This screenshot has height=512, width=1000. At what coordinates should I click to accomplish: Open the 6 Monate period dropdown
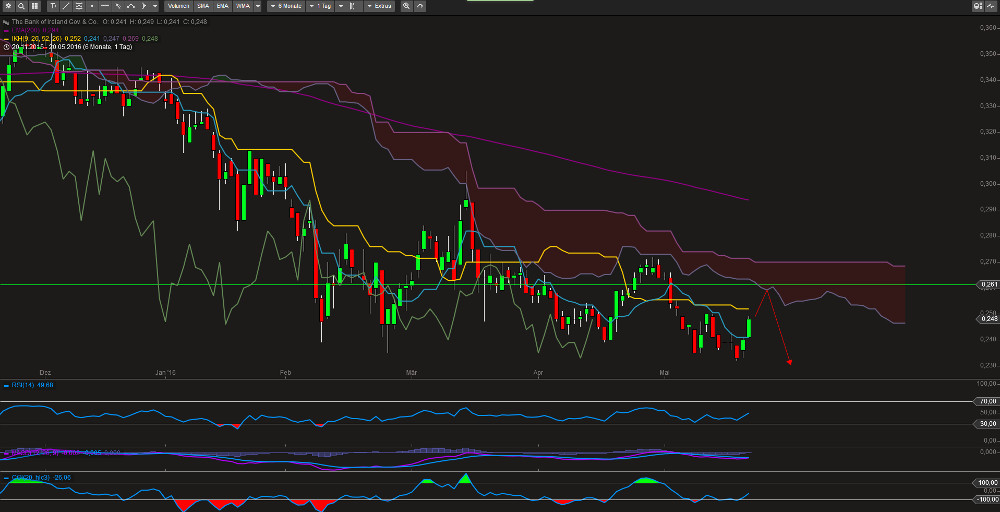(x=286, y=6)
